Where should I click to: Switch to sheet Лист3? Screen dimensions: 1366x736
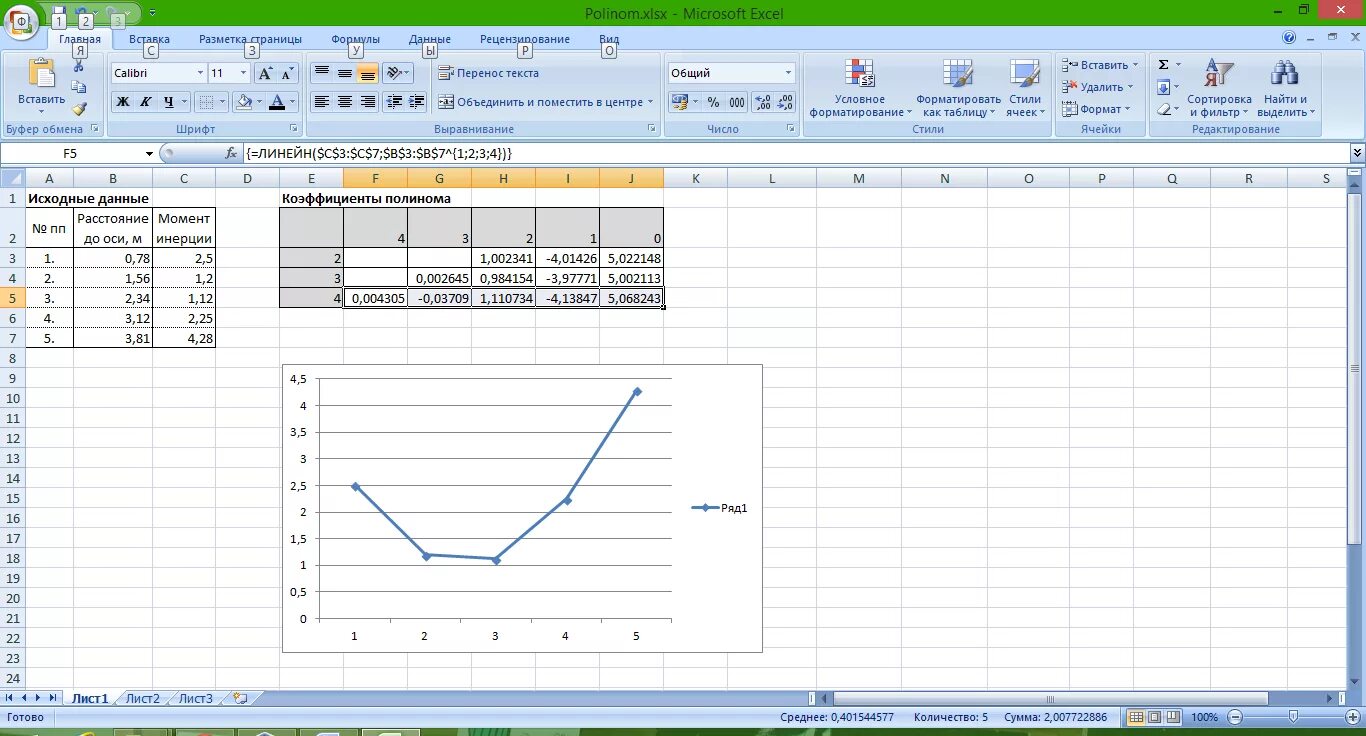(196, 699)
